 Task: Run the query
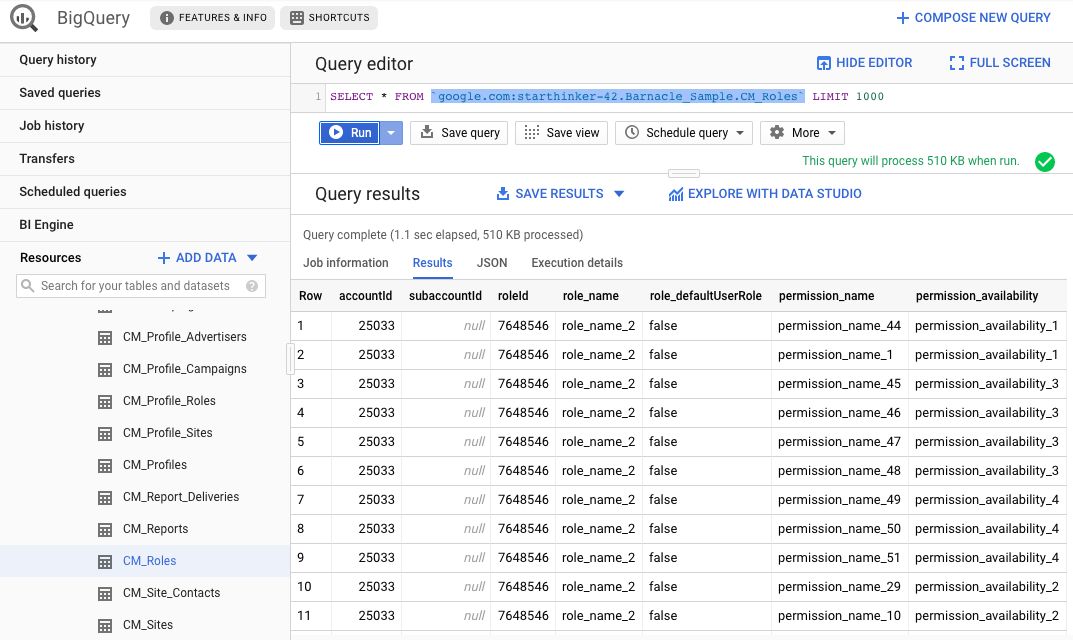[350, 133]
